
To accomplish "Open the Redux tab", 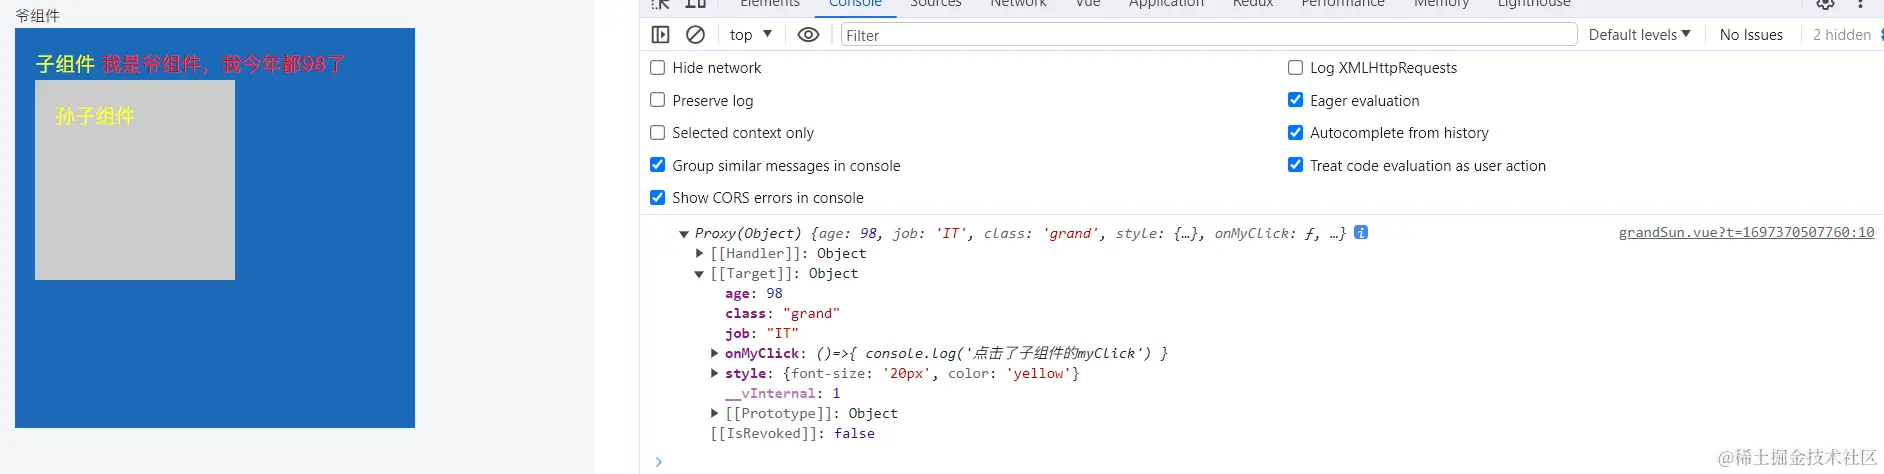I will 1253,3.
